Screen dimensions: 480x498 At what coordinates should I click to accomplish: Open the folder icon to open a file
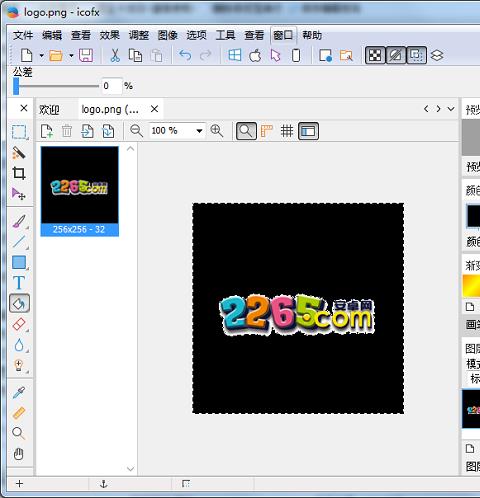[56, 55]
